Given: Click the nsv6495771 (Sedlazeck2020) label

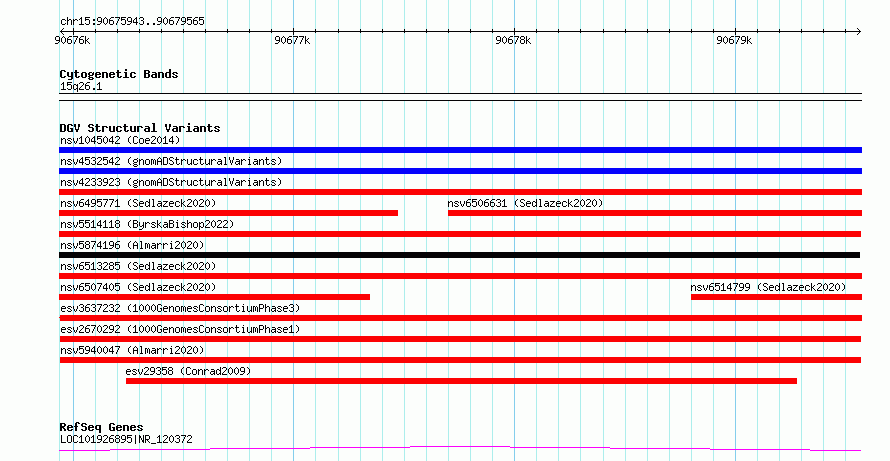Looking at the screenshot, I should coord(138,203).
